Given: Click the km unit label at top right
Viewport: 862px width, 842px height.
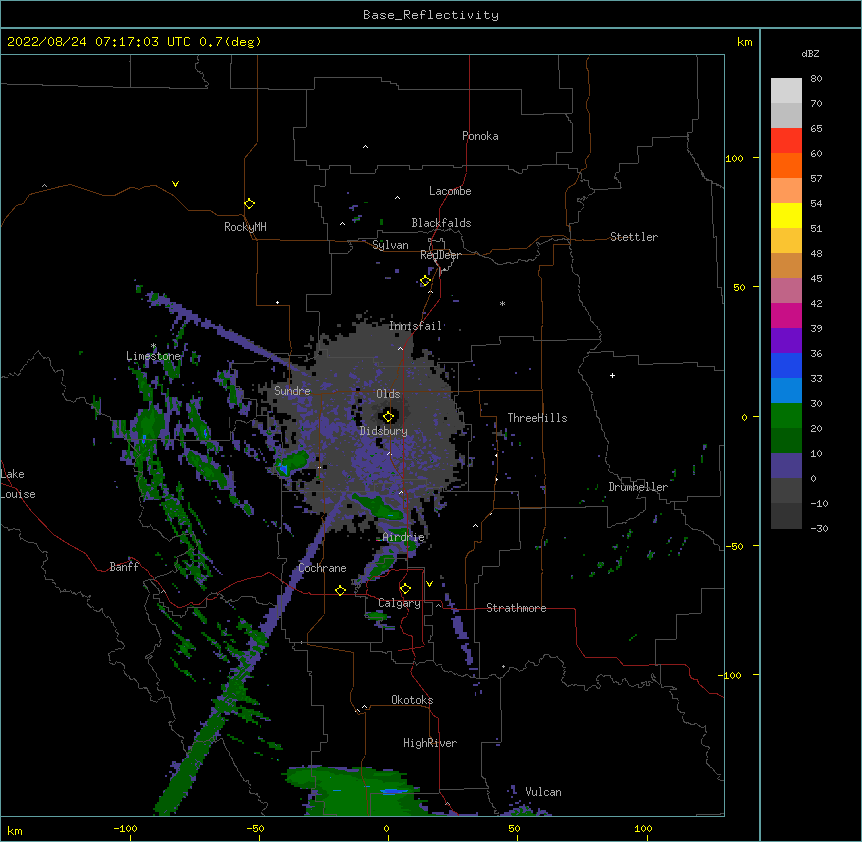Looking at the screenshot, I should [745, 42].
